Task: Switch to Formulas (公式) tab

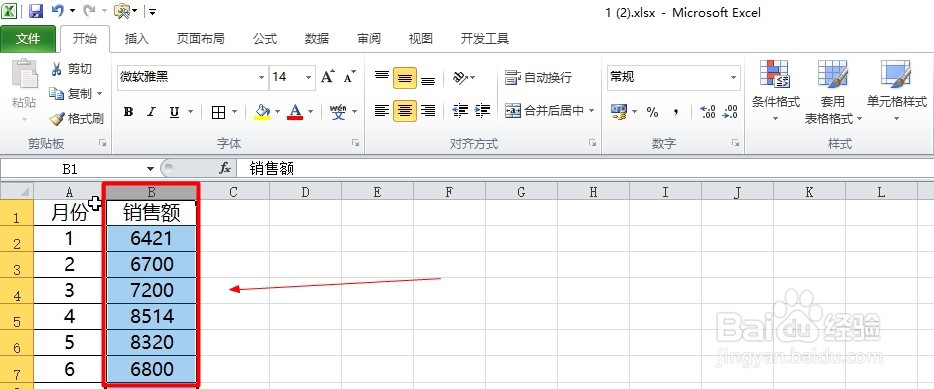Action: click(x=265, y=39)
